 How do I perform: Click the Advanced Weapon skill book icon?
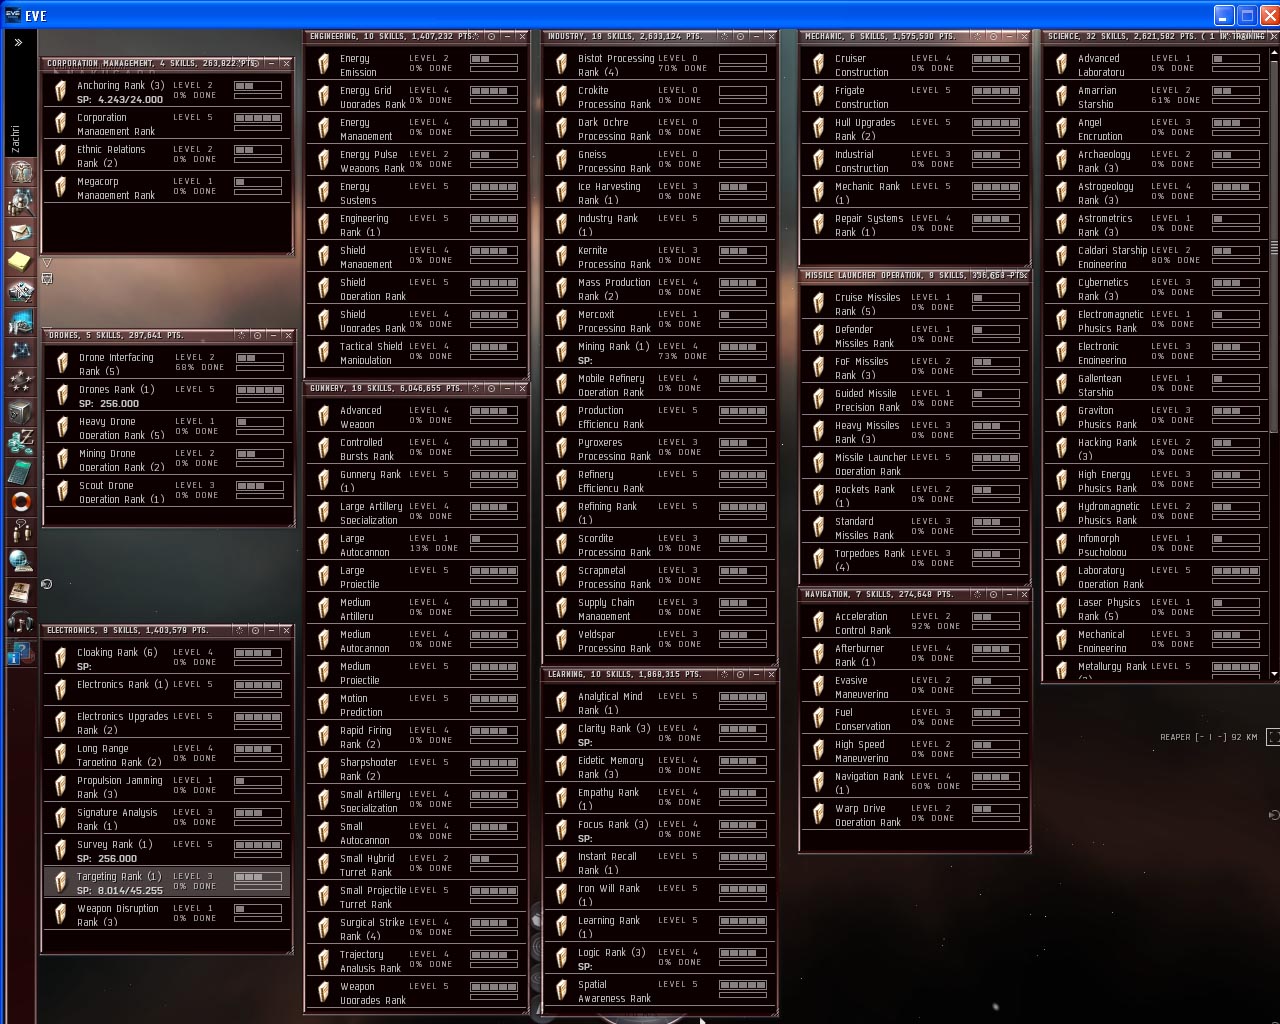pyautogui.click(x=324, y=417)
